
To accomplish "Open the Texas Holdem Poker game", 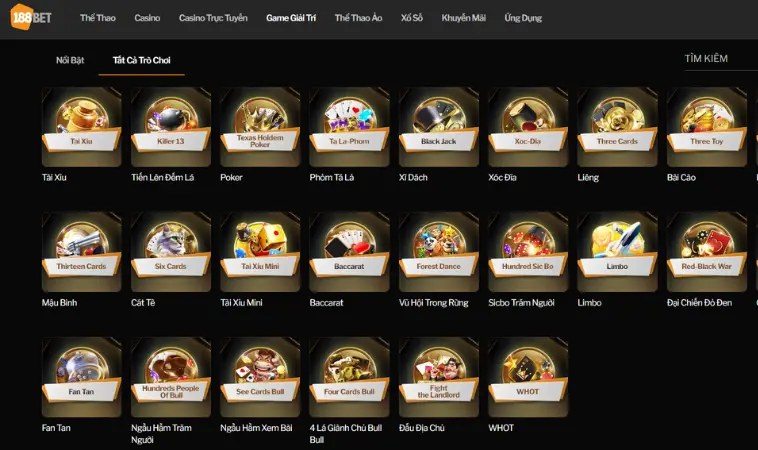I will (x=260, y=127).
